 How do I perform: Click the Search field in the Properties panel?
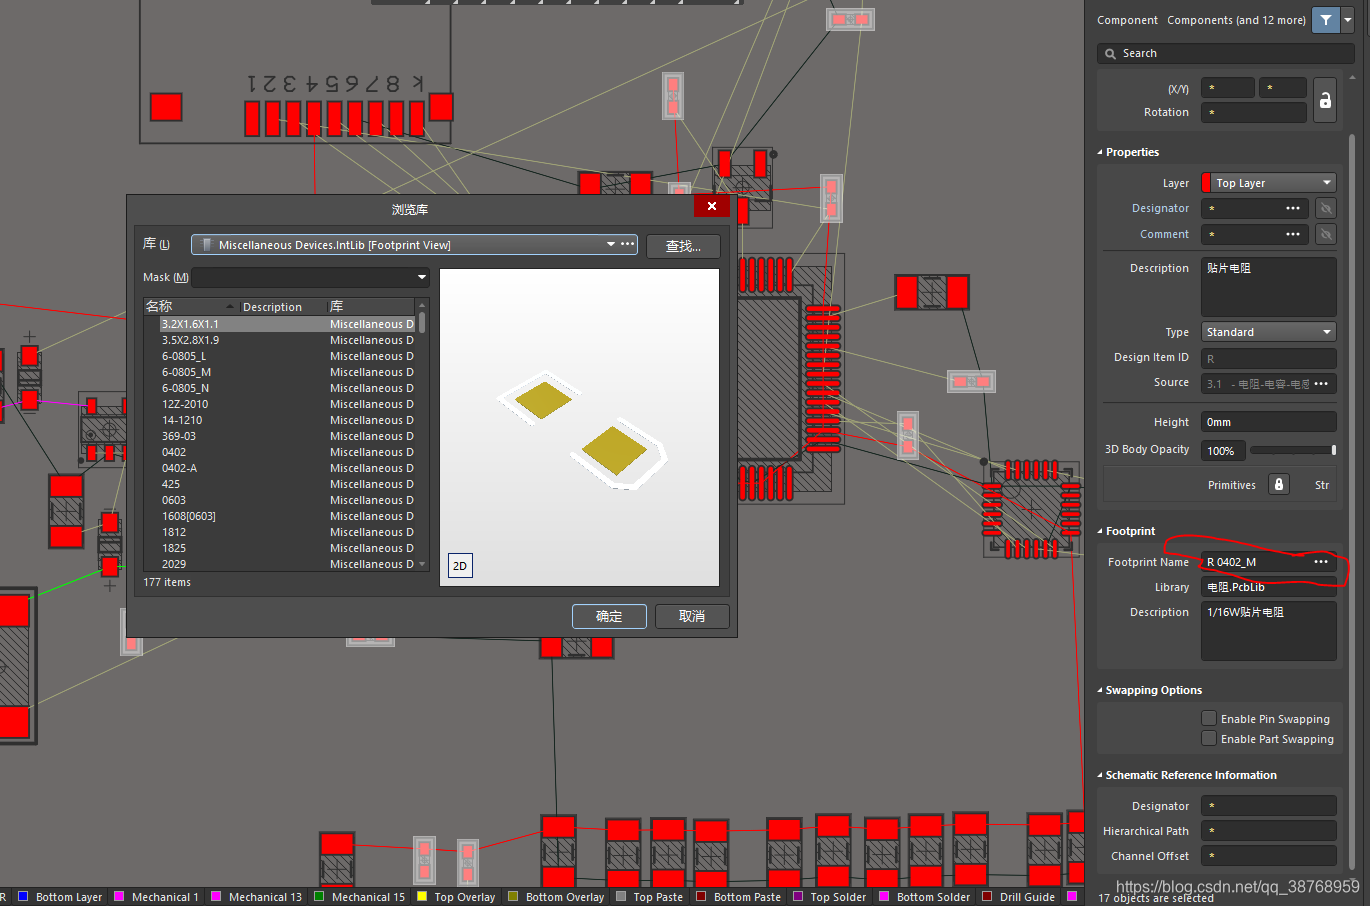pos(1226,53)
